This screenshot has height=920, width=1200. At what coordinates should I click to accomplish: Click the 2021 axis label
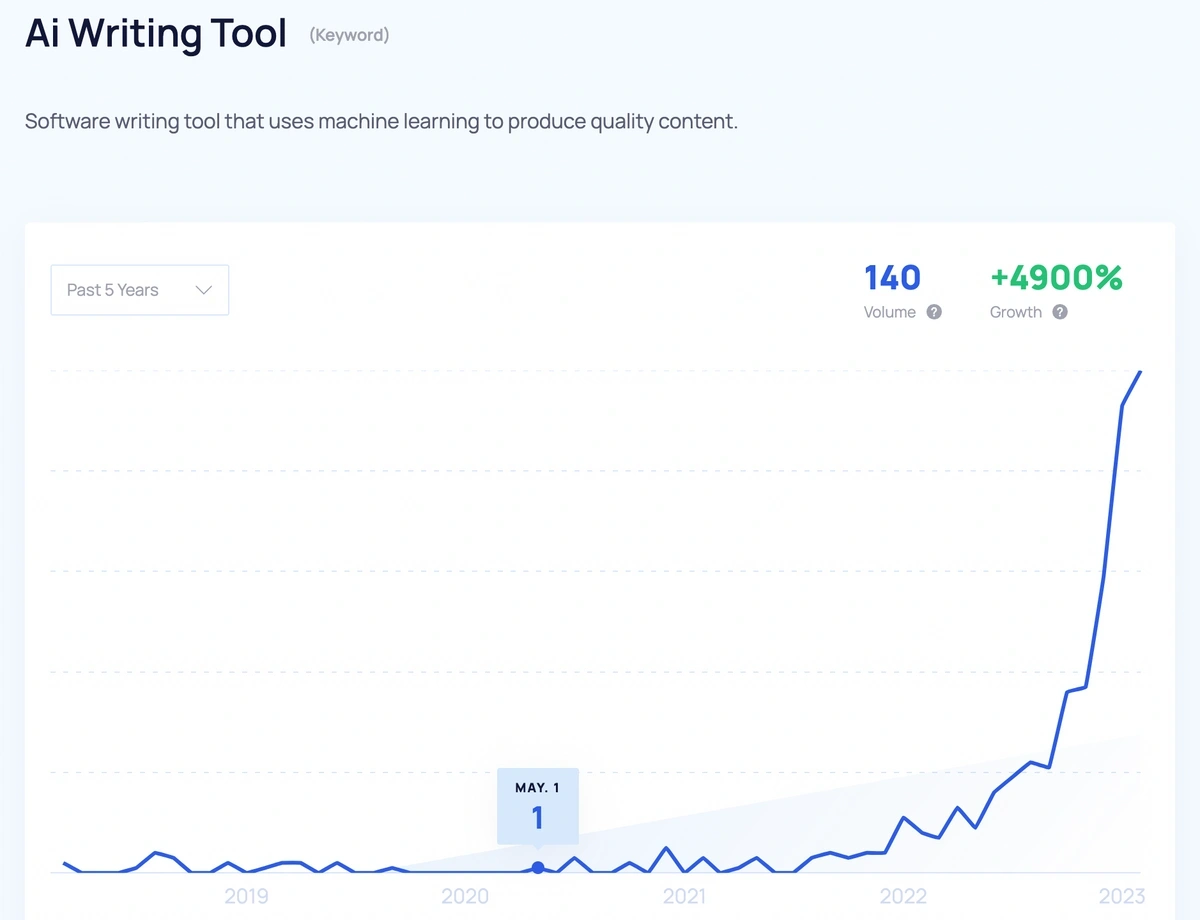(x=684, y=896)
